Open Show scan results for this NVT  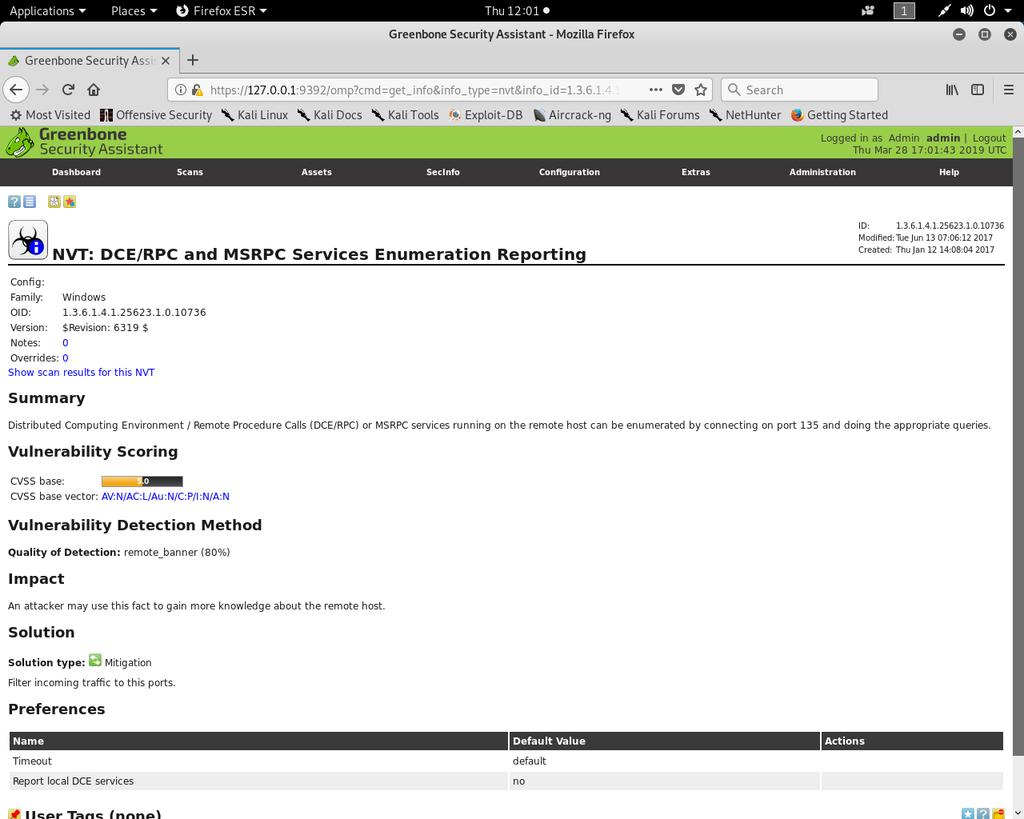(81, 372)
